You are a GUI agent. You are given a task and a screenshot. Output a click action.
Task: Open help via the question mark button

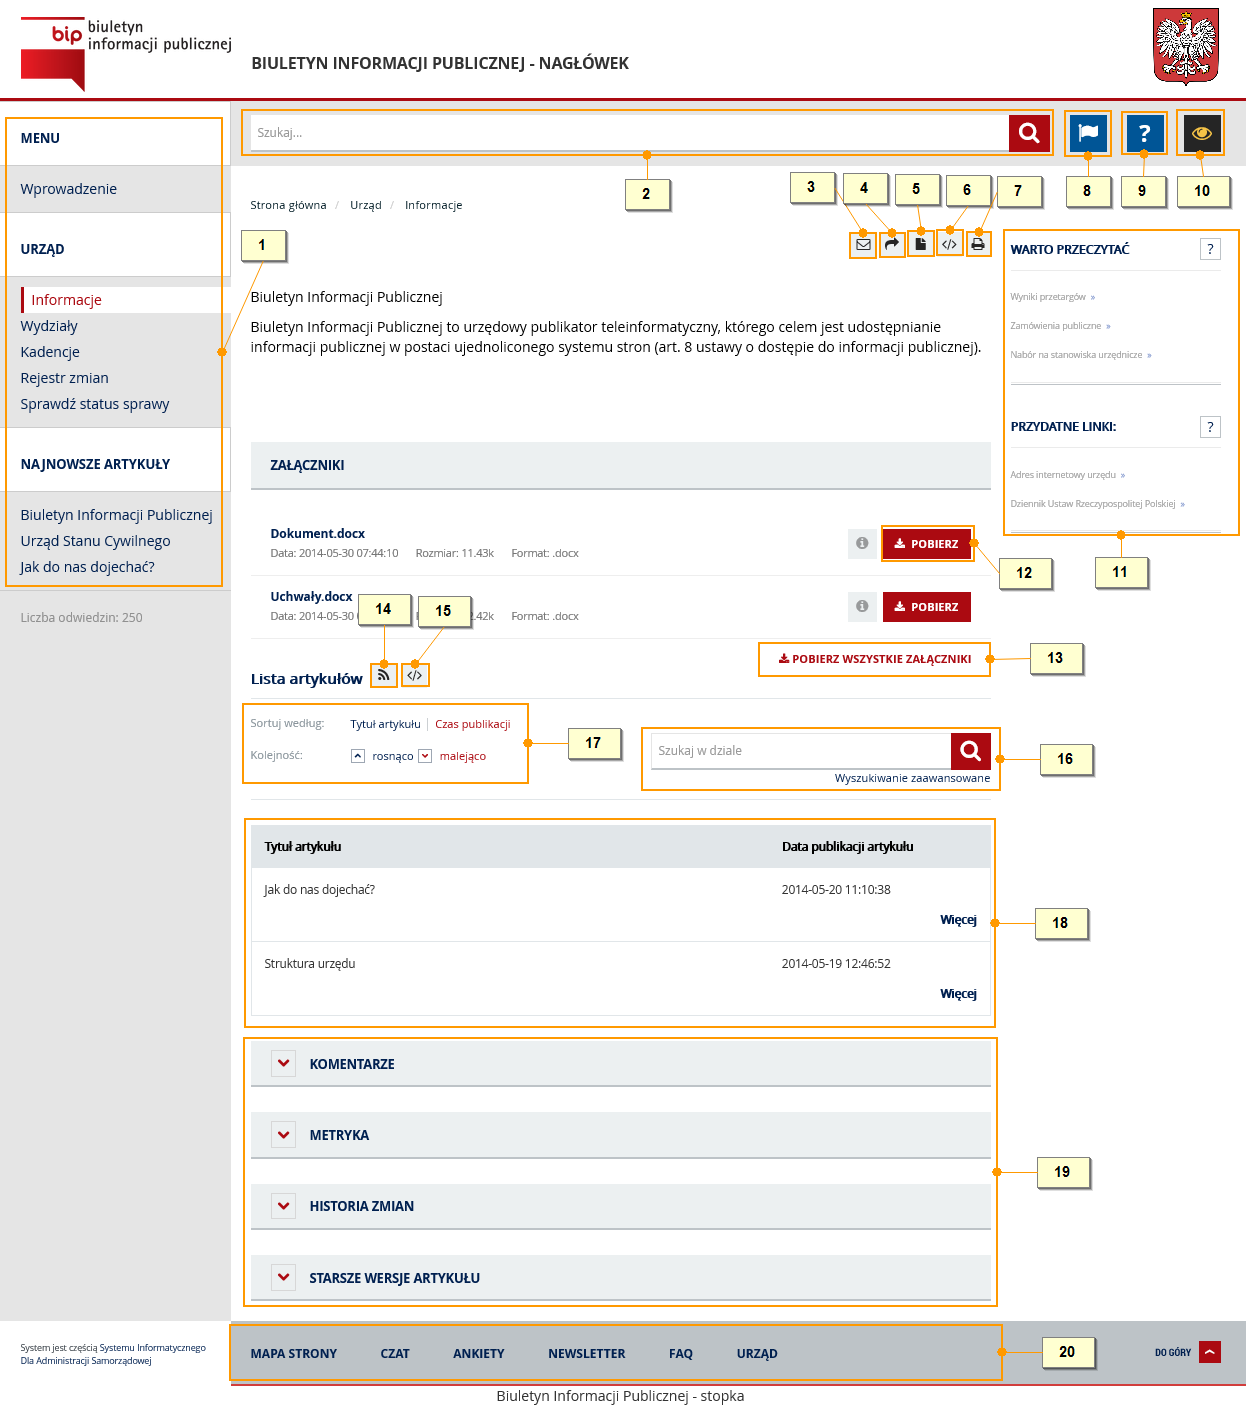1144,132
